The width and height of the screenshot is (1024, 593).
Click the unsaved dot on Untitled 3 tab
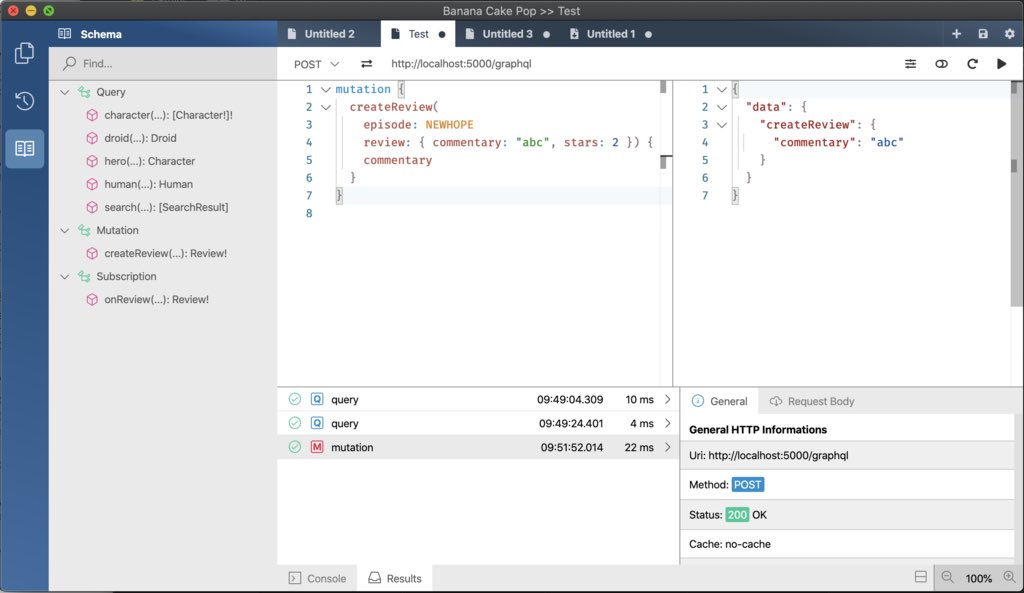547,35
